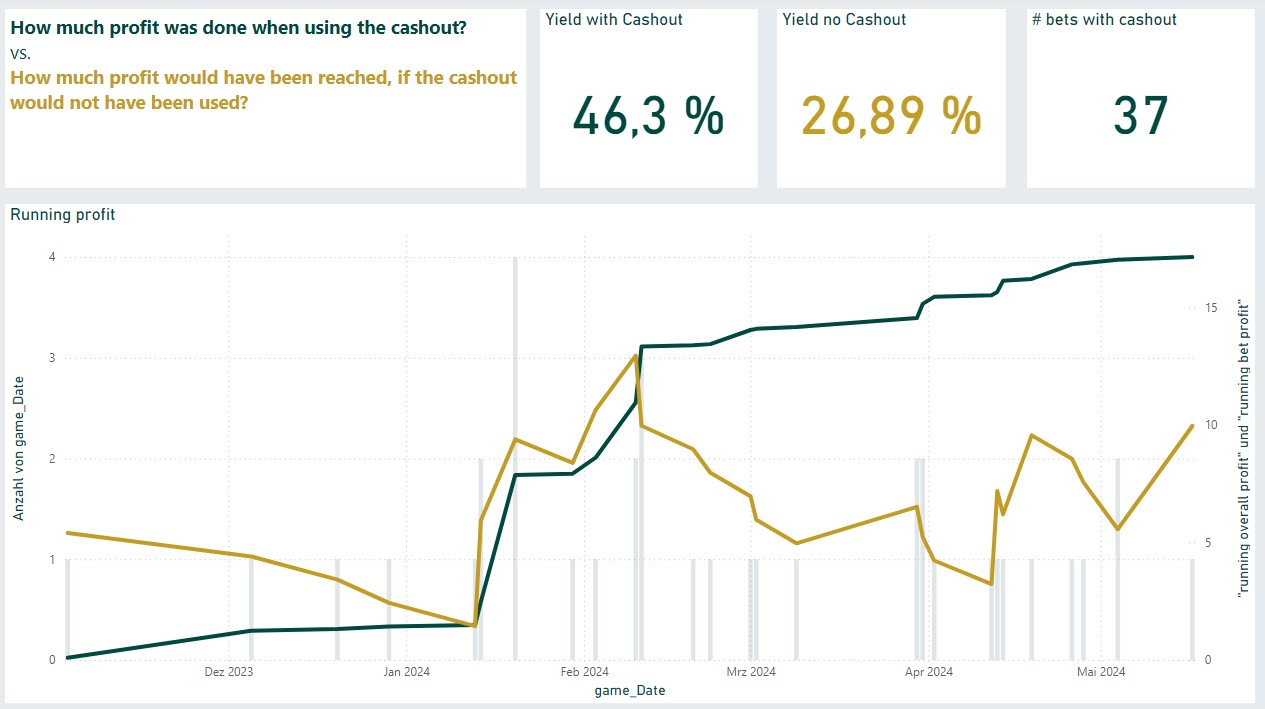Click the 'Mrz 2024' x-axis label

point(750,672)
